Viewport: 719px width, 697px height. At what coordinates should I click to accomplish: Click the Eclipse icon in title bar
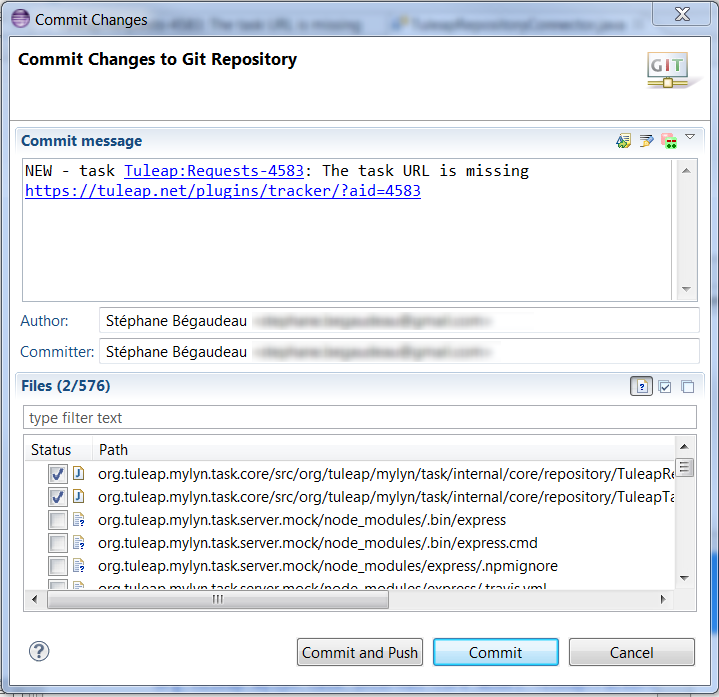(21, 19)
